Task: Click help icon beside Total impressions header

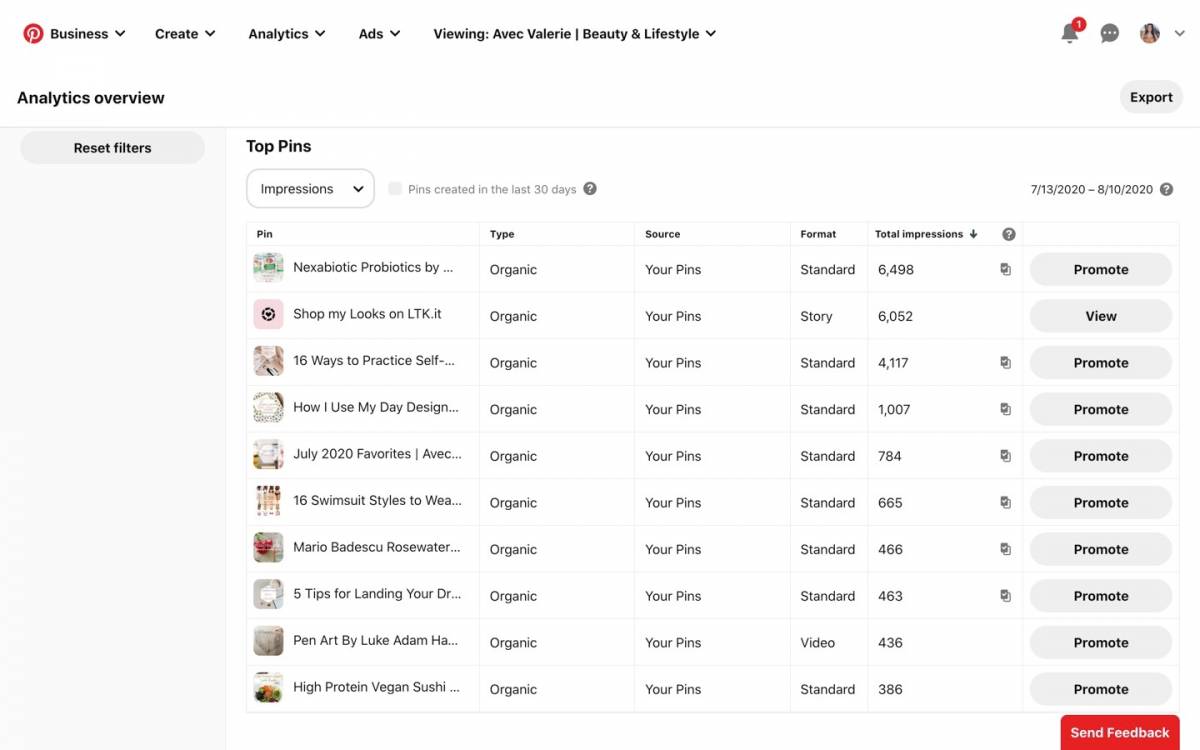Action: [1008, 234]
